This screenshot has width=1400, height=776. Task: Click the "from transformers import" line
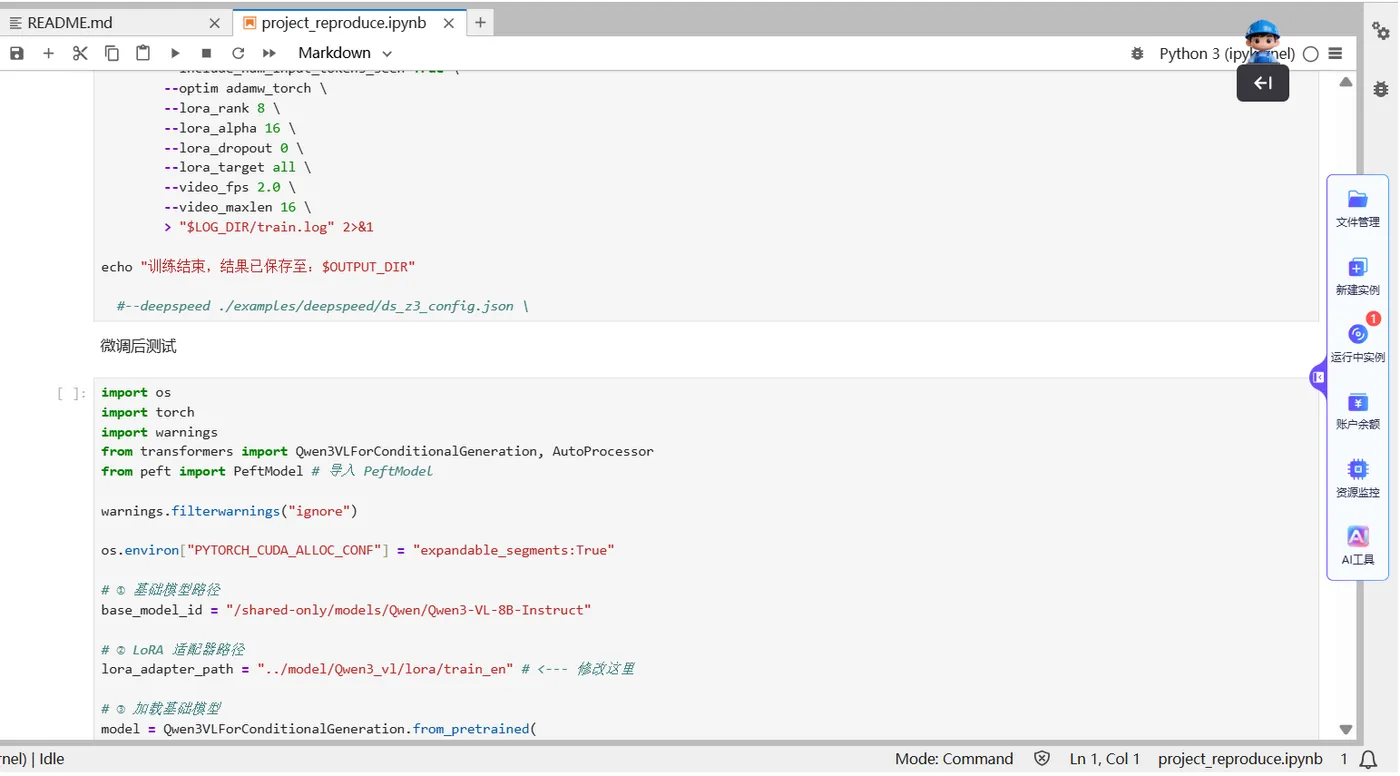[x=377, y=452]
